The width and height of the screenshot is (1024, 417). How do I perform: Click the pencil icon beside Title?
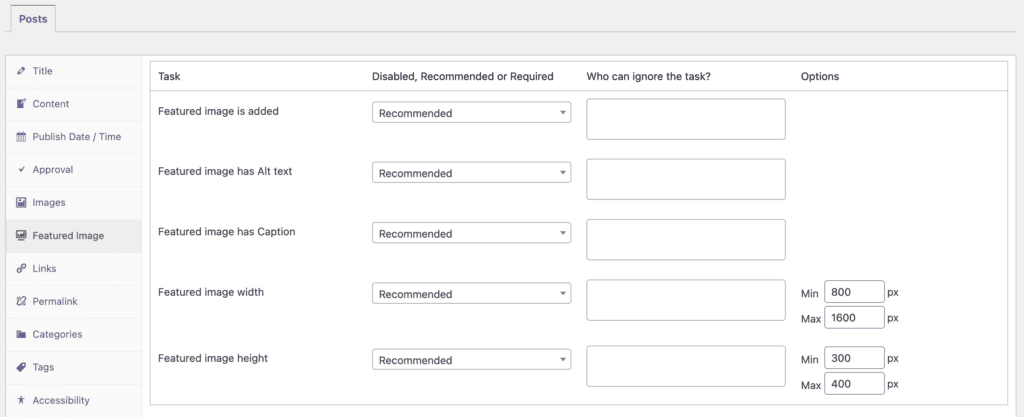[x=21, y=70]
